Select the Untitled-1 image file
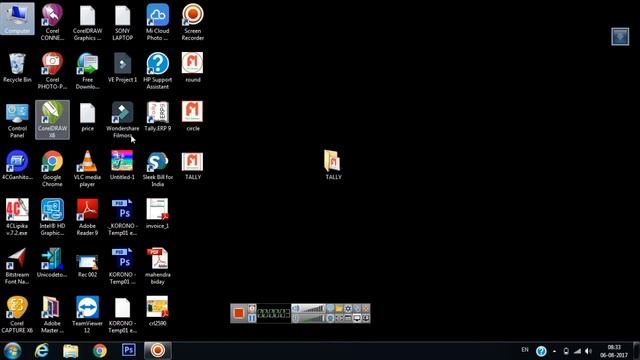This screenshot has height=360, width=640. [x=122, y=165]
